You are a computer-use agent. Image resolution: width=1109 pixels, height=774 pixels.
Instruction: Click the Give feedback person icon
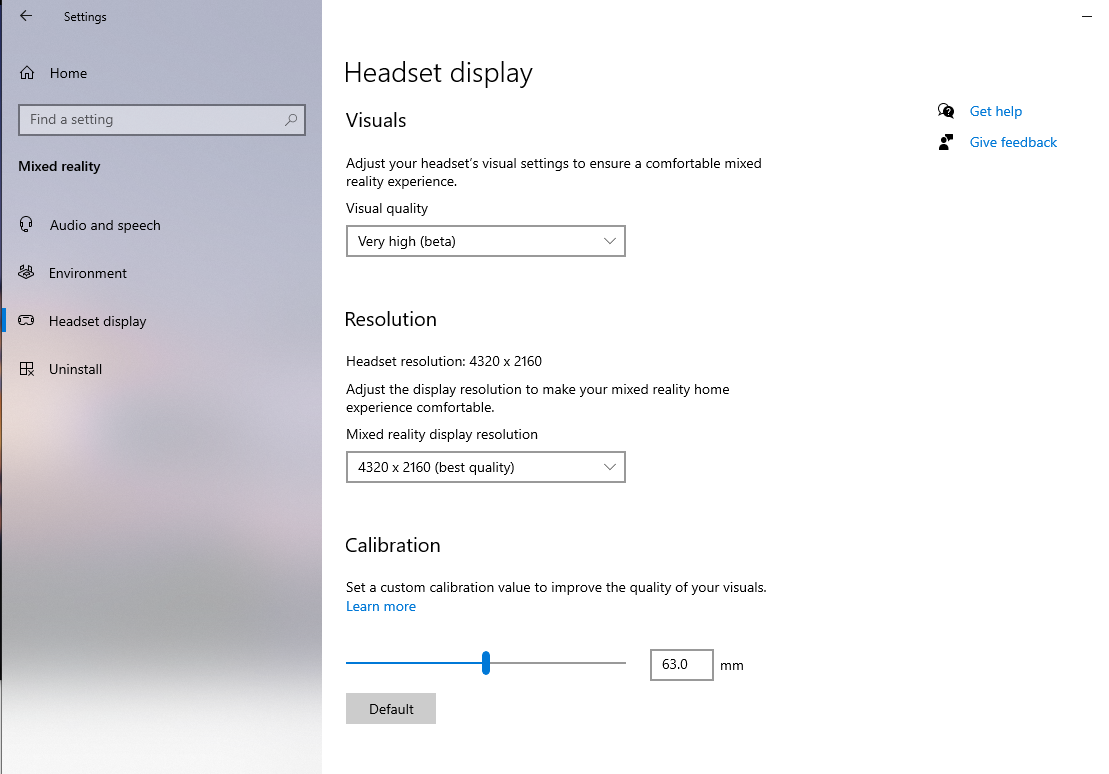[946, 142]
